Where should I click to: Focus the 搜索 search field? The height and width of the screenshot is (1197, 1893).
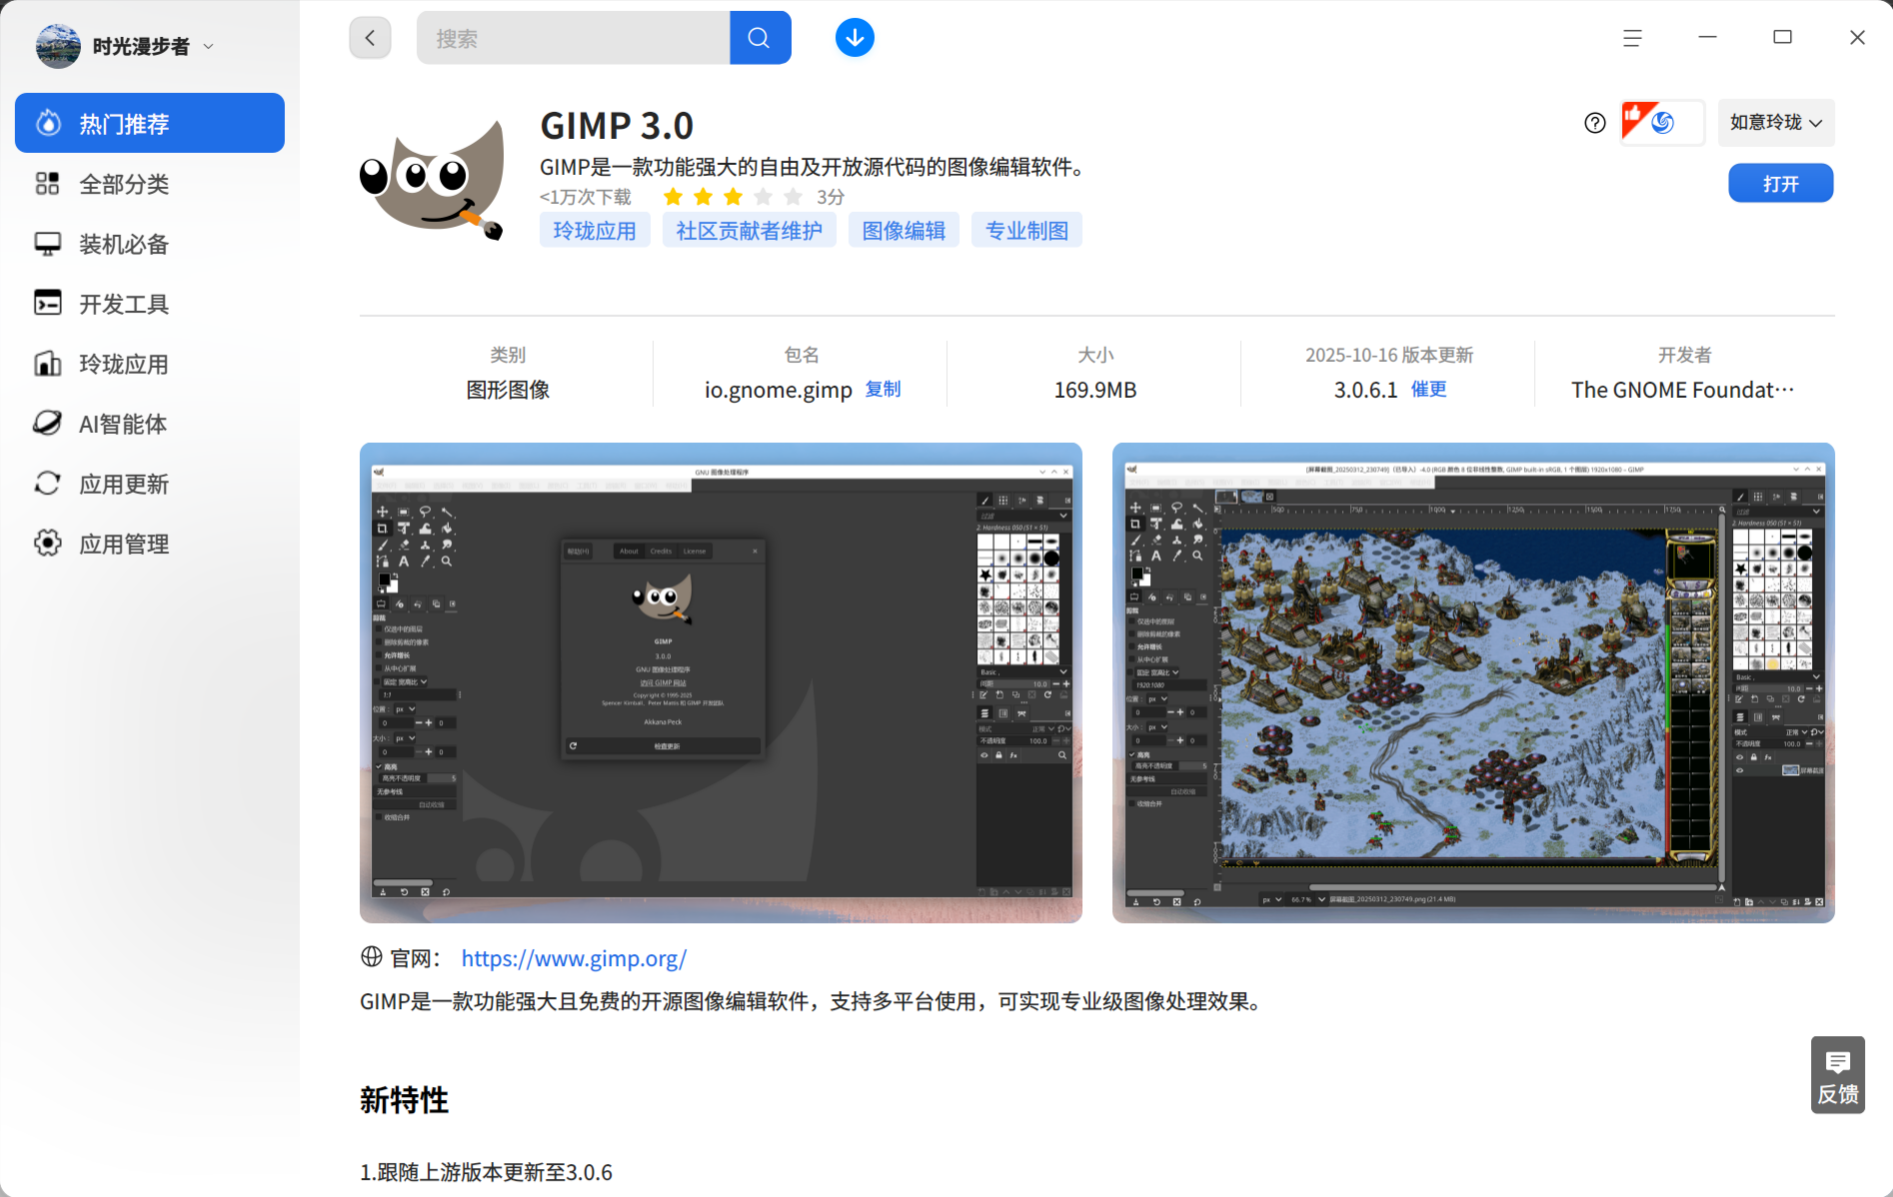(x=574, y=38)
